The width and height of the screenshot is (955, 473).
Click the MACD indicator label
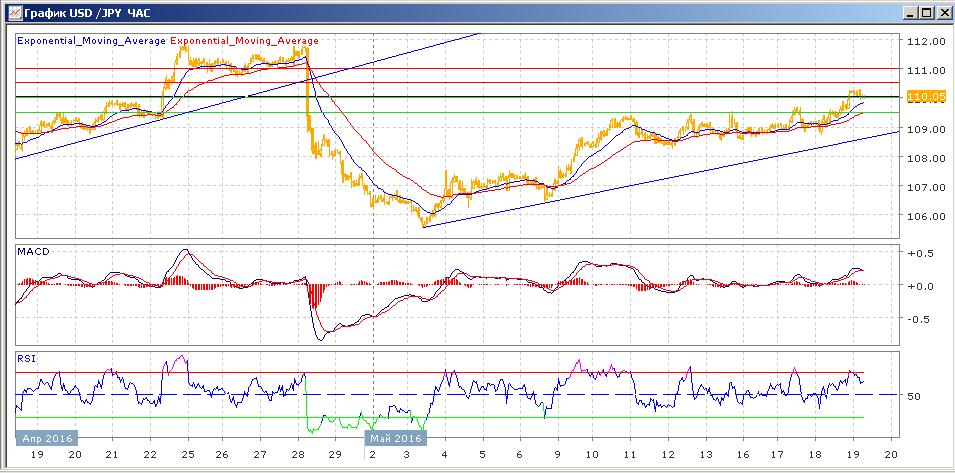(31, 251)
